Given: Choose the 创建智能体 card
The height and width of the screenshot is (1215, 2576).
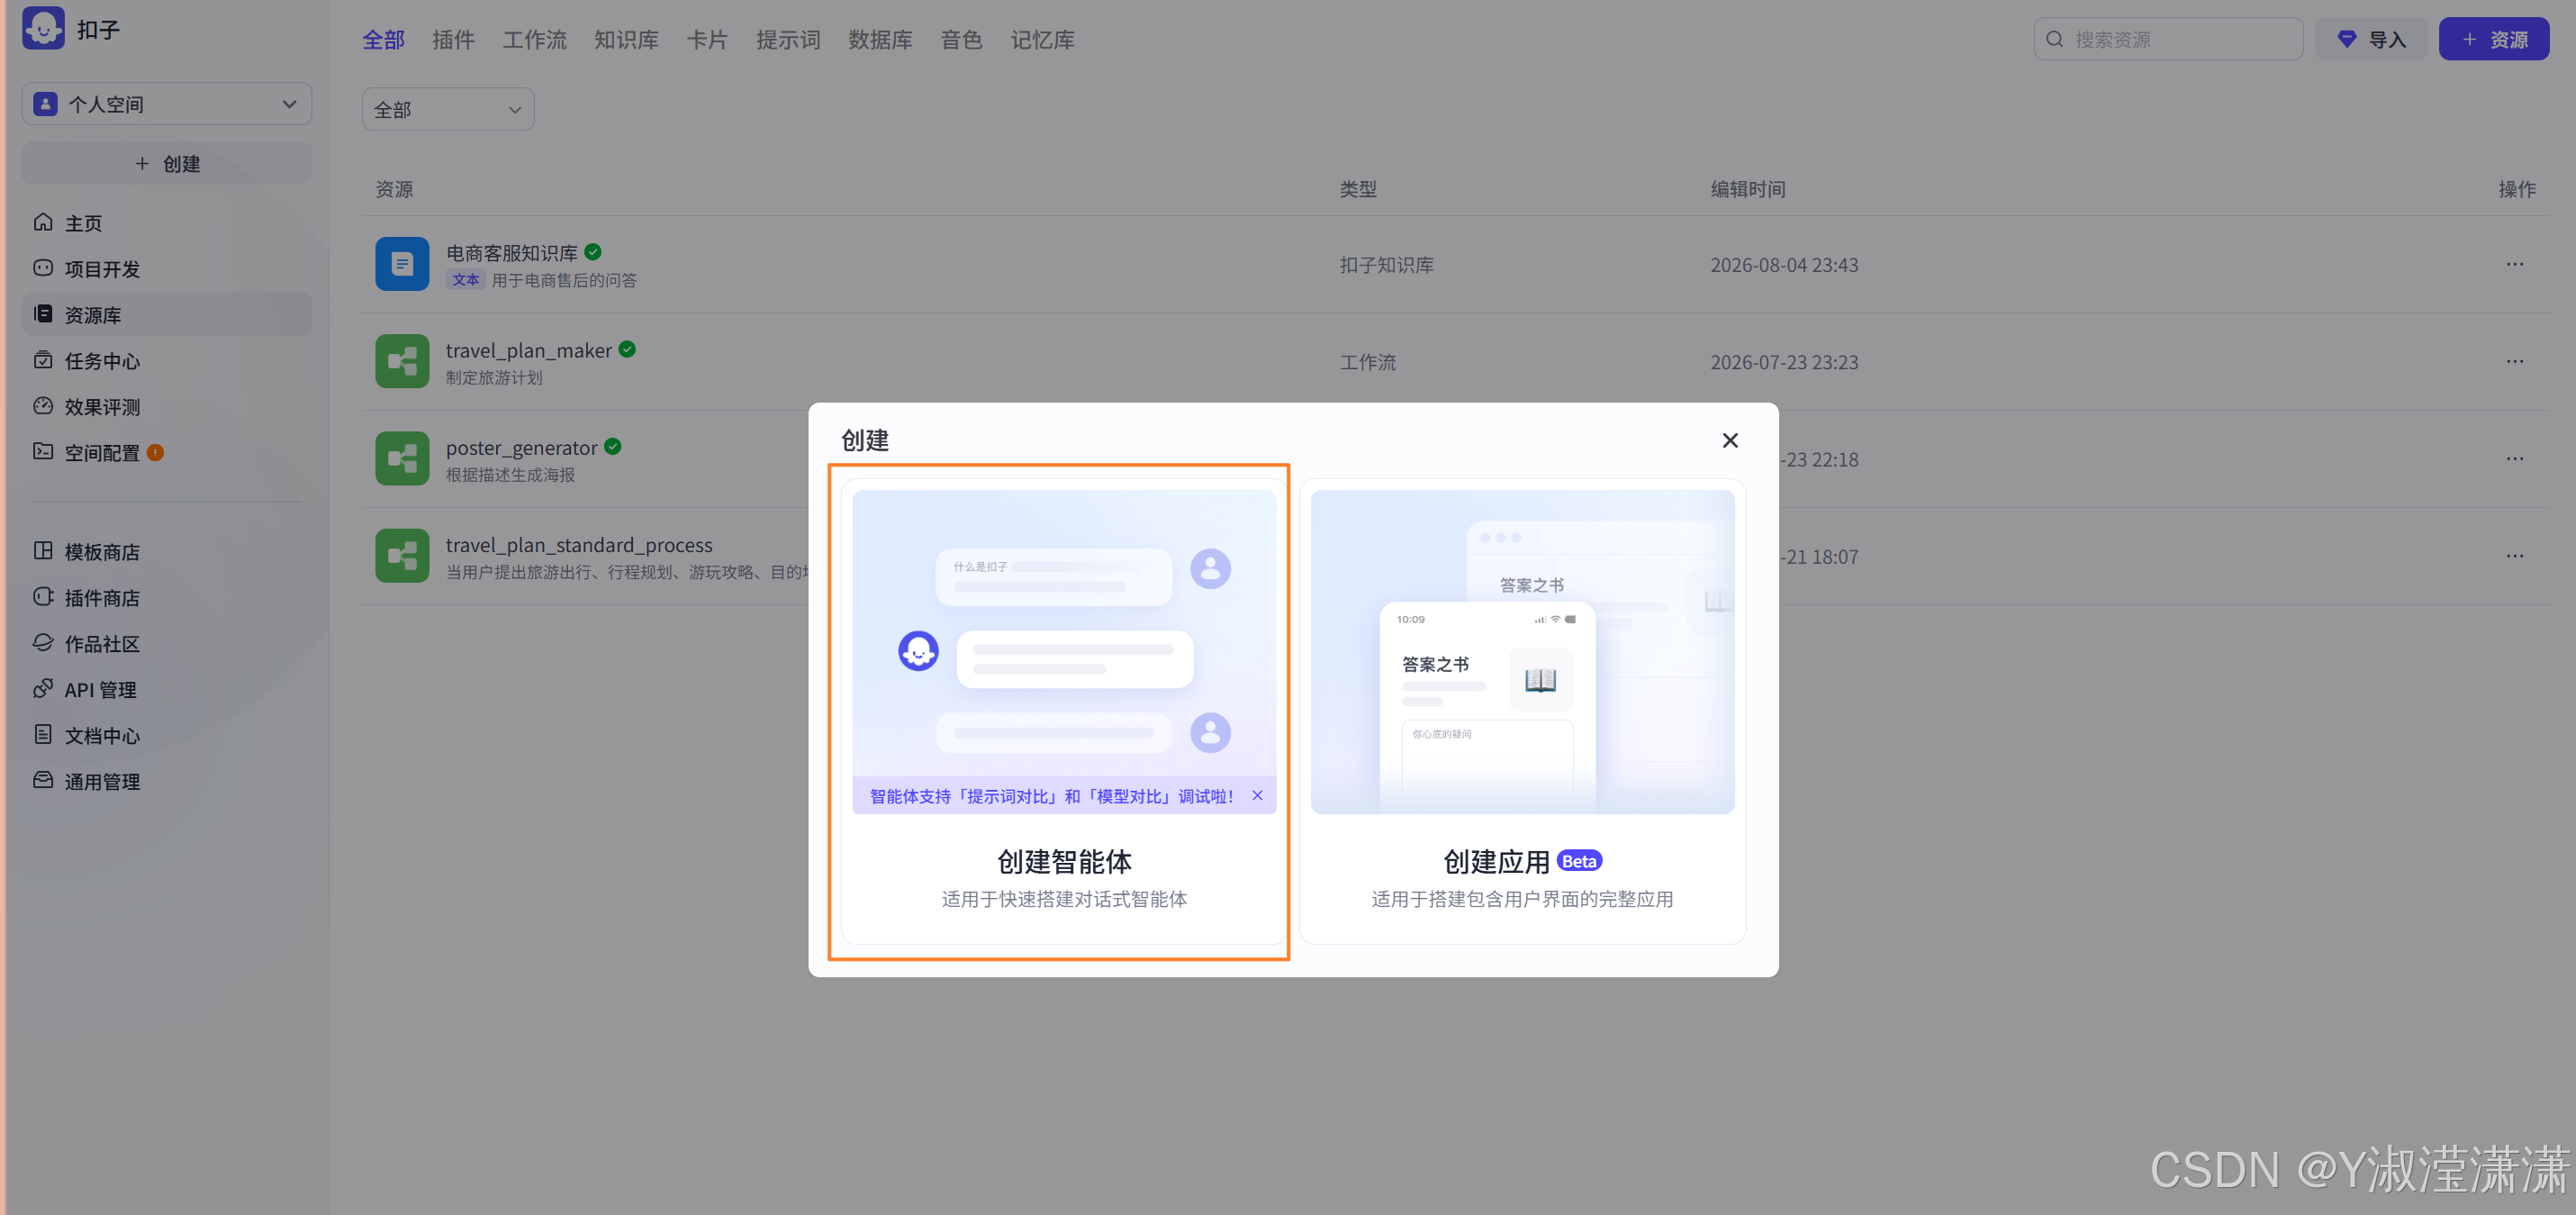Looking at the screenshot, I should pyautogui.click(x=1064, y=711).
